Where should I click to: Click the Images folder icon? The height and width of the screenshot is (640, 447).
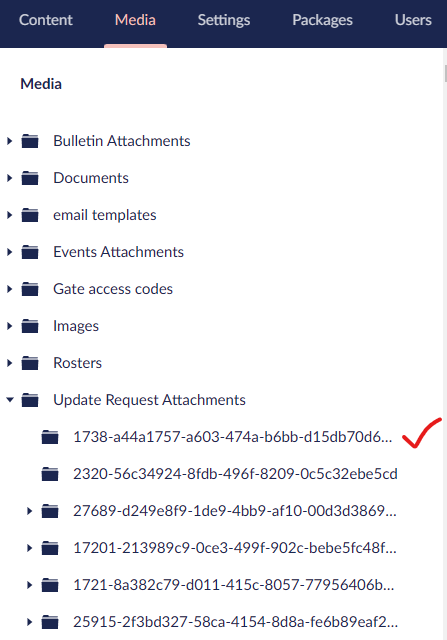point(30,326)
